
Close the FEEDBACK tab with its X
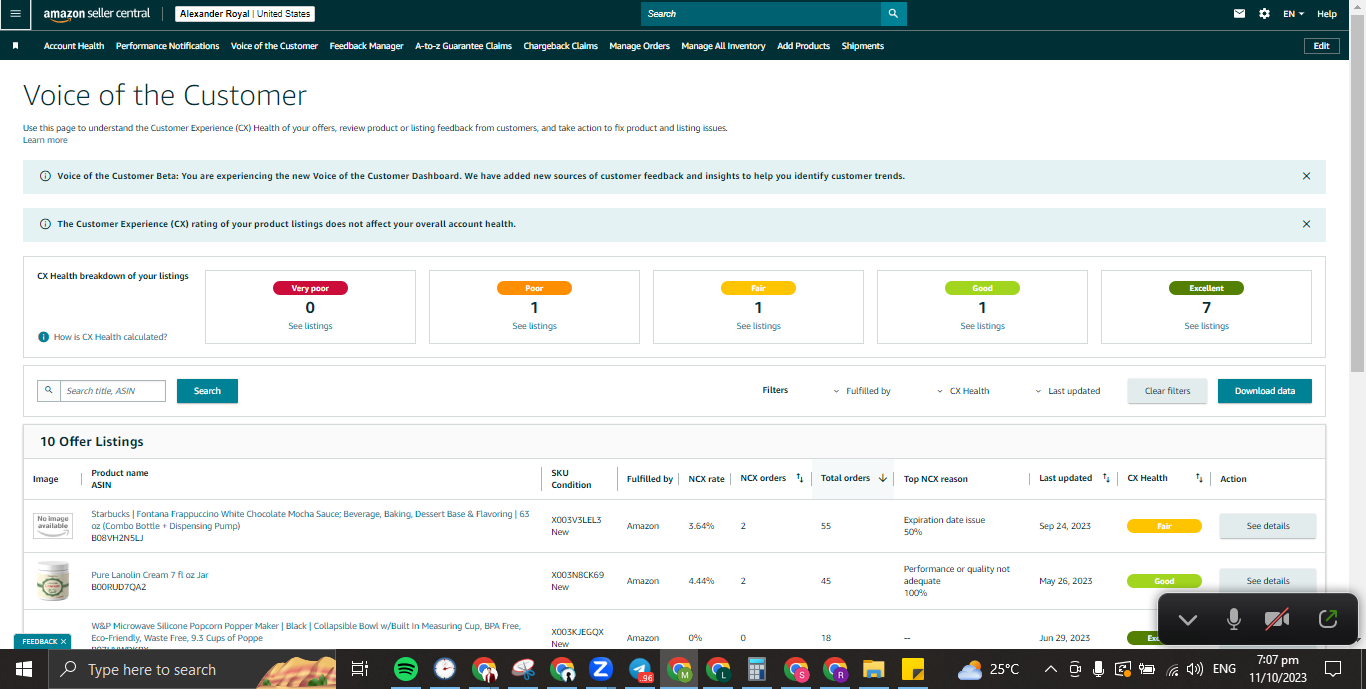(x=63, y=642)
